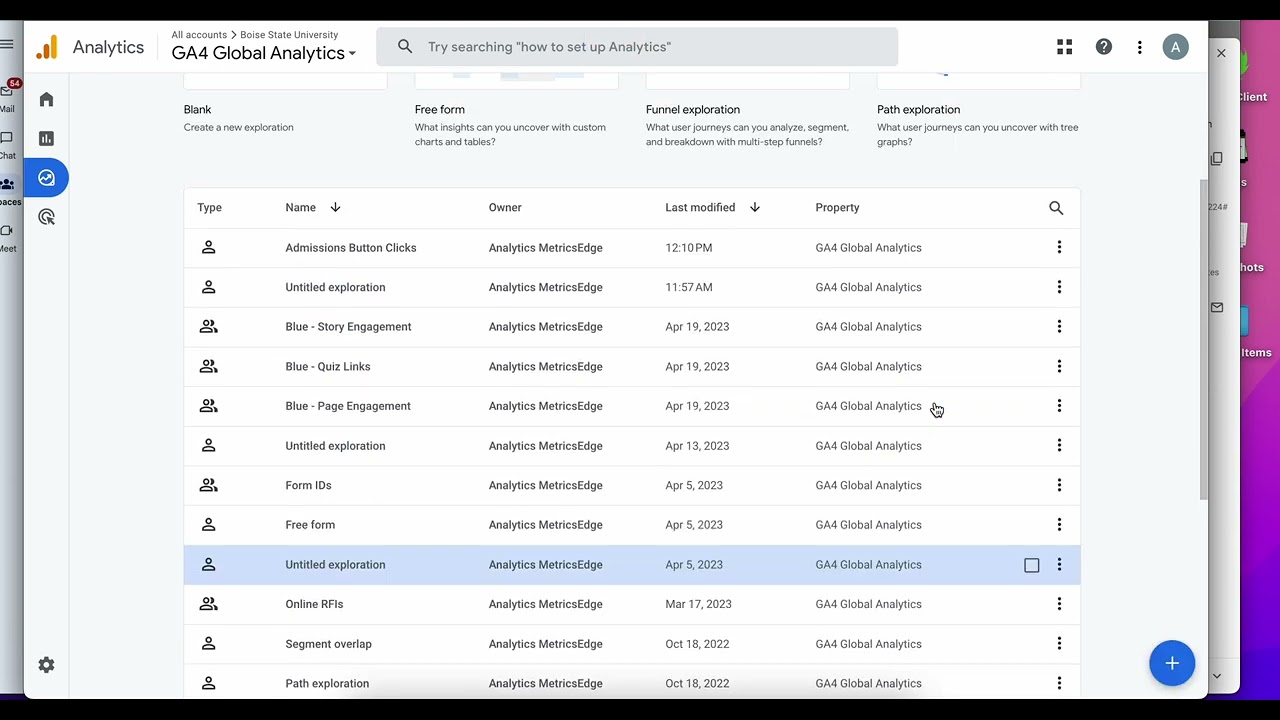Open the Reports bar chart icon
The height and width of the screenshot is (720, 1280).
(x=46, y=139)
